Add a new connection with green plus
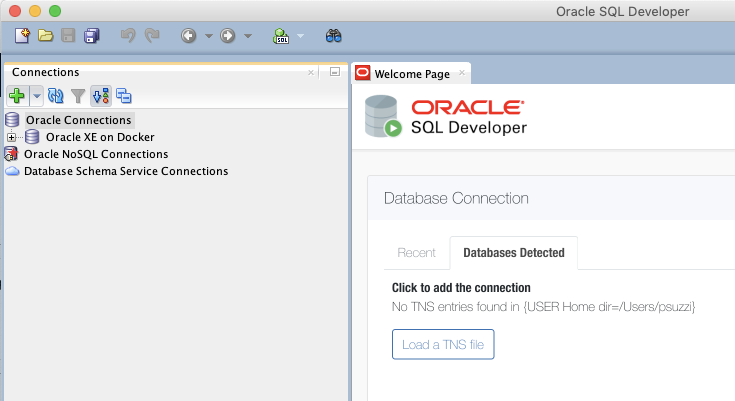735x401 pixels. pyautogui.click(x=17, y=96)
